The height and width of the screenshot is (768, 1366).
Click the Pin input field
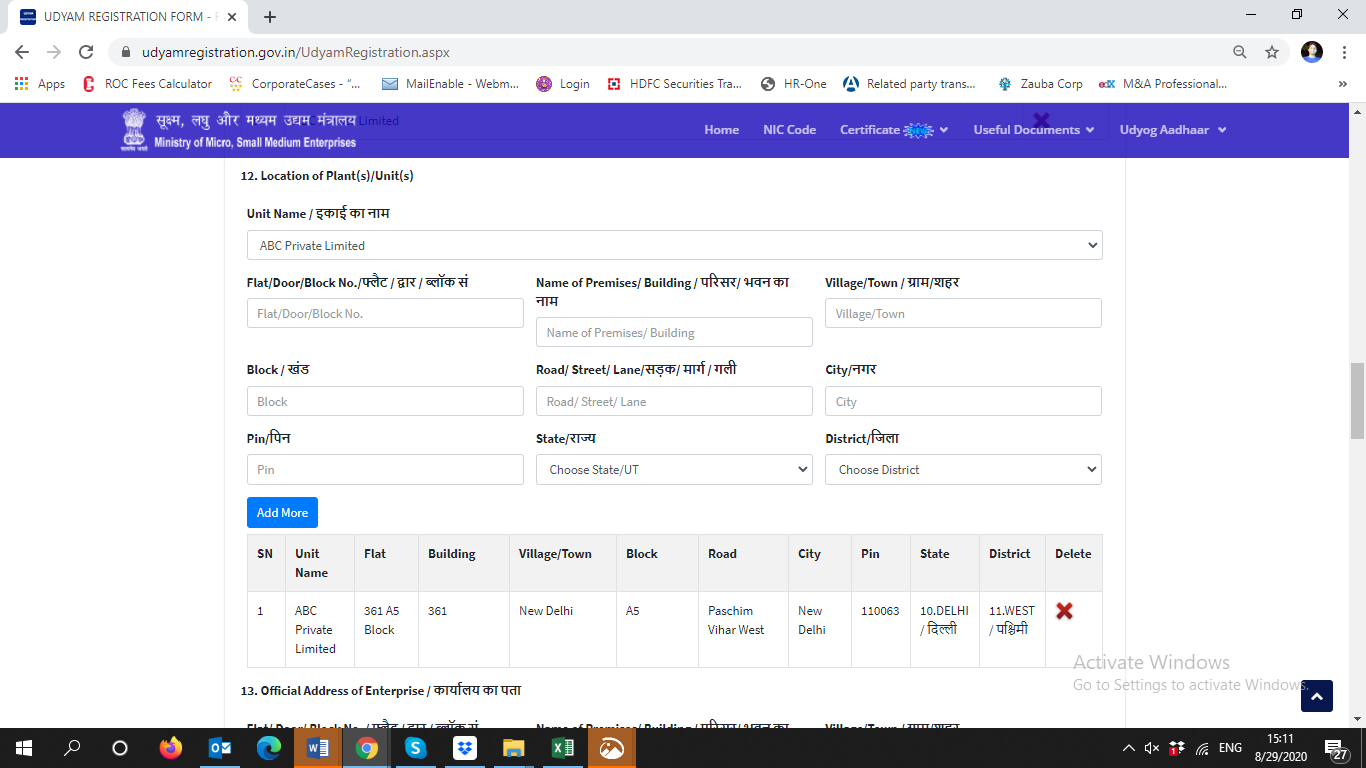(x=385, y=470)
